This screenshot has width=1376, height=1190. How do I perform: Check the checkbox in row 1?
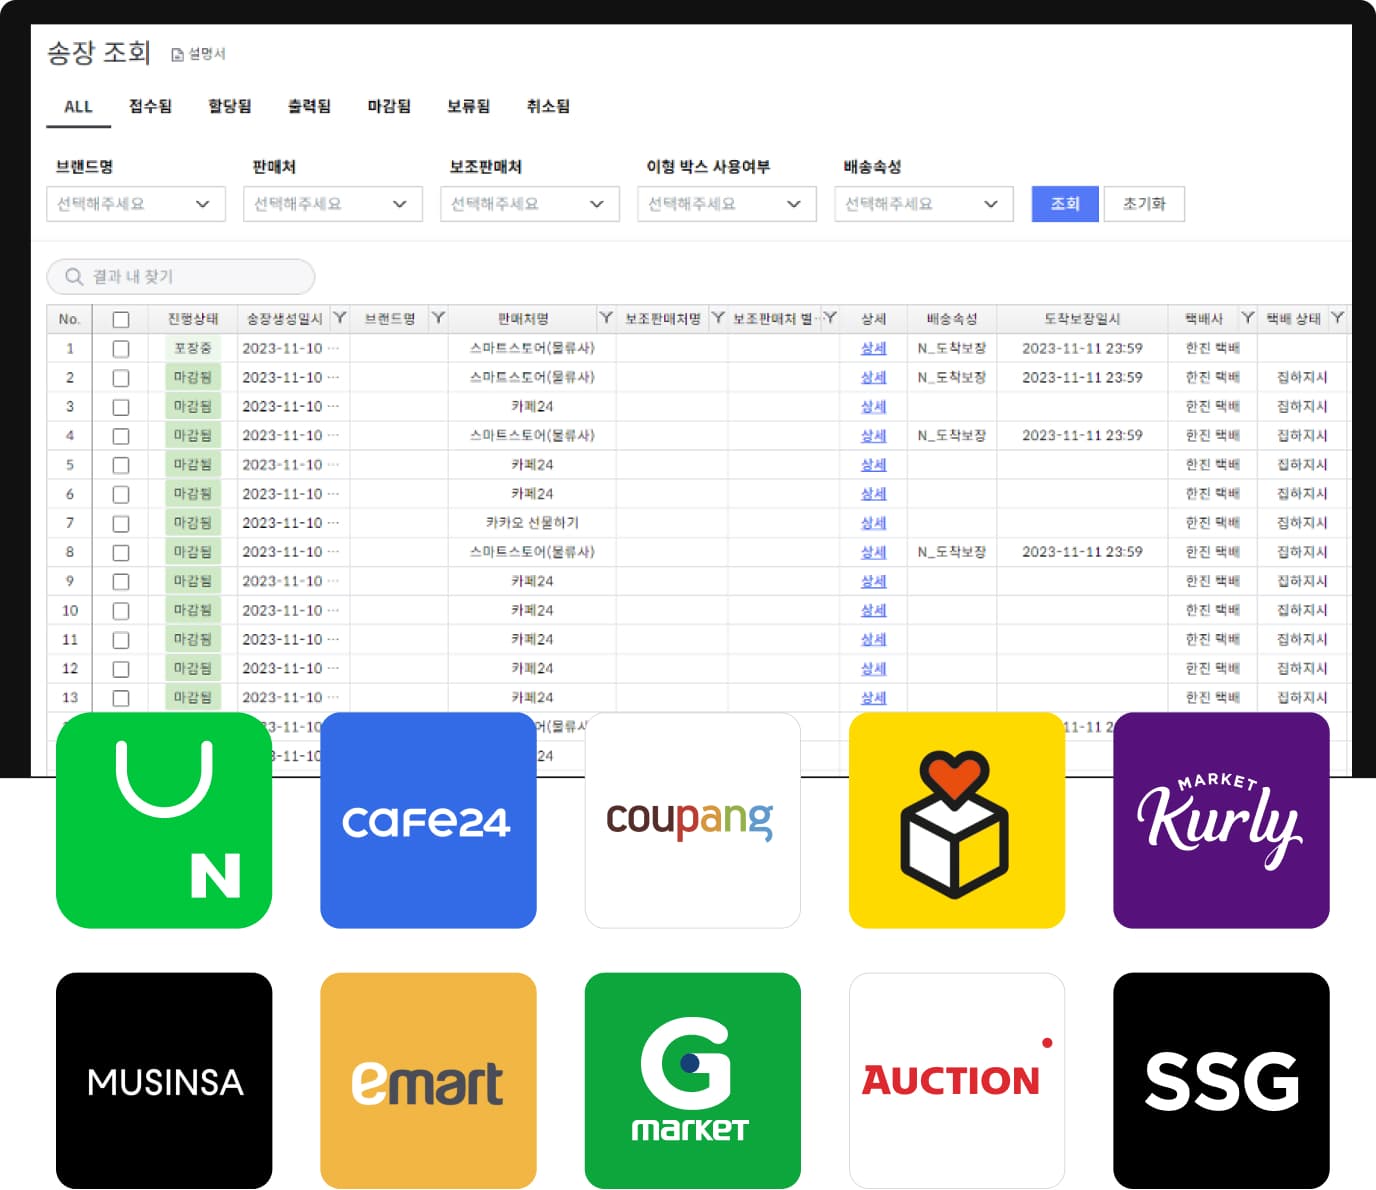click(121, 349)
